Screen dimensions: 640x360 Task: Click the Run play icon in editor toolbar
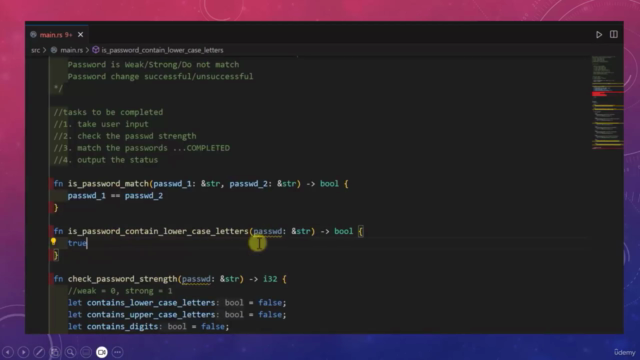[x=599, y=35]
